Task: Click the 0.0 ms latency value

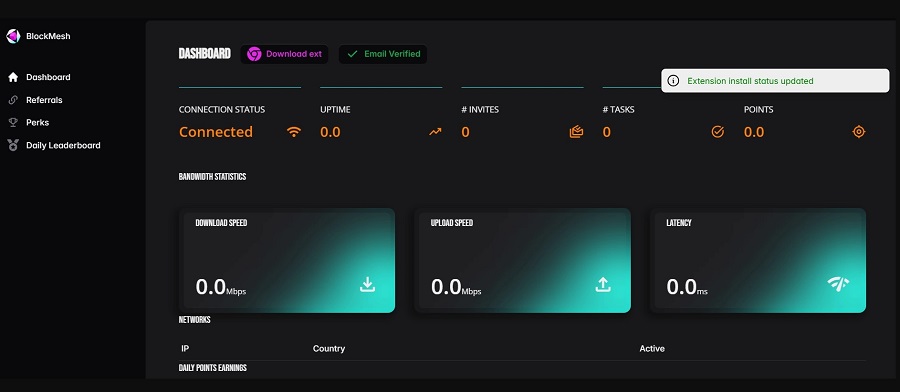Action: click(x=687, y=287)
